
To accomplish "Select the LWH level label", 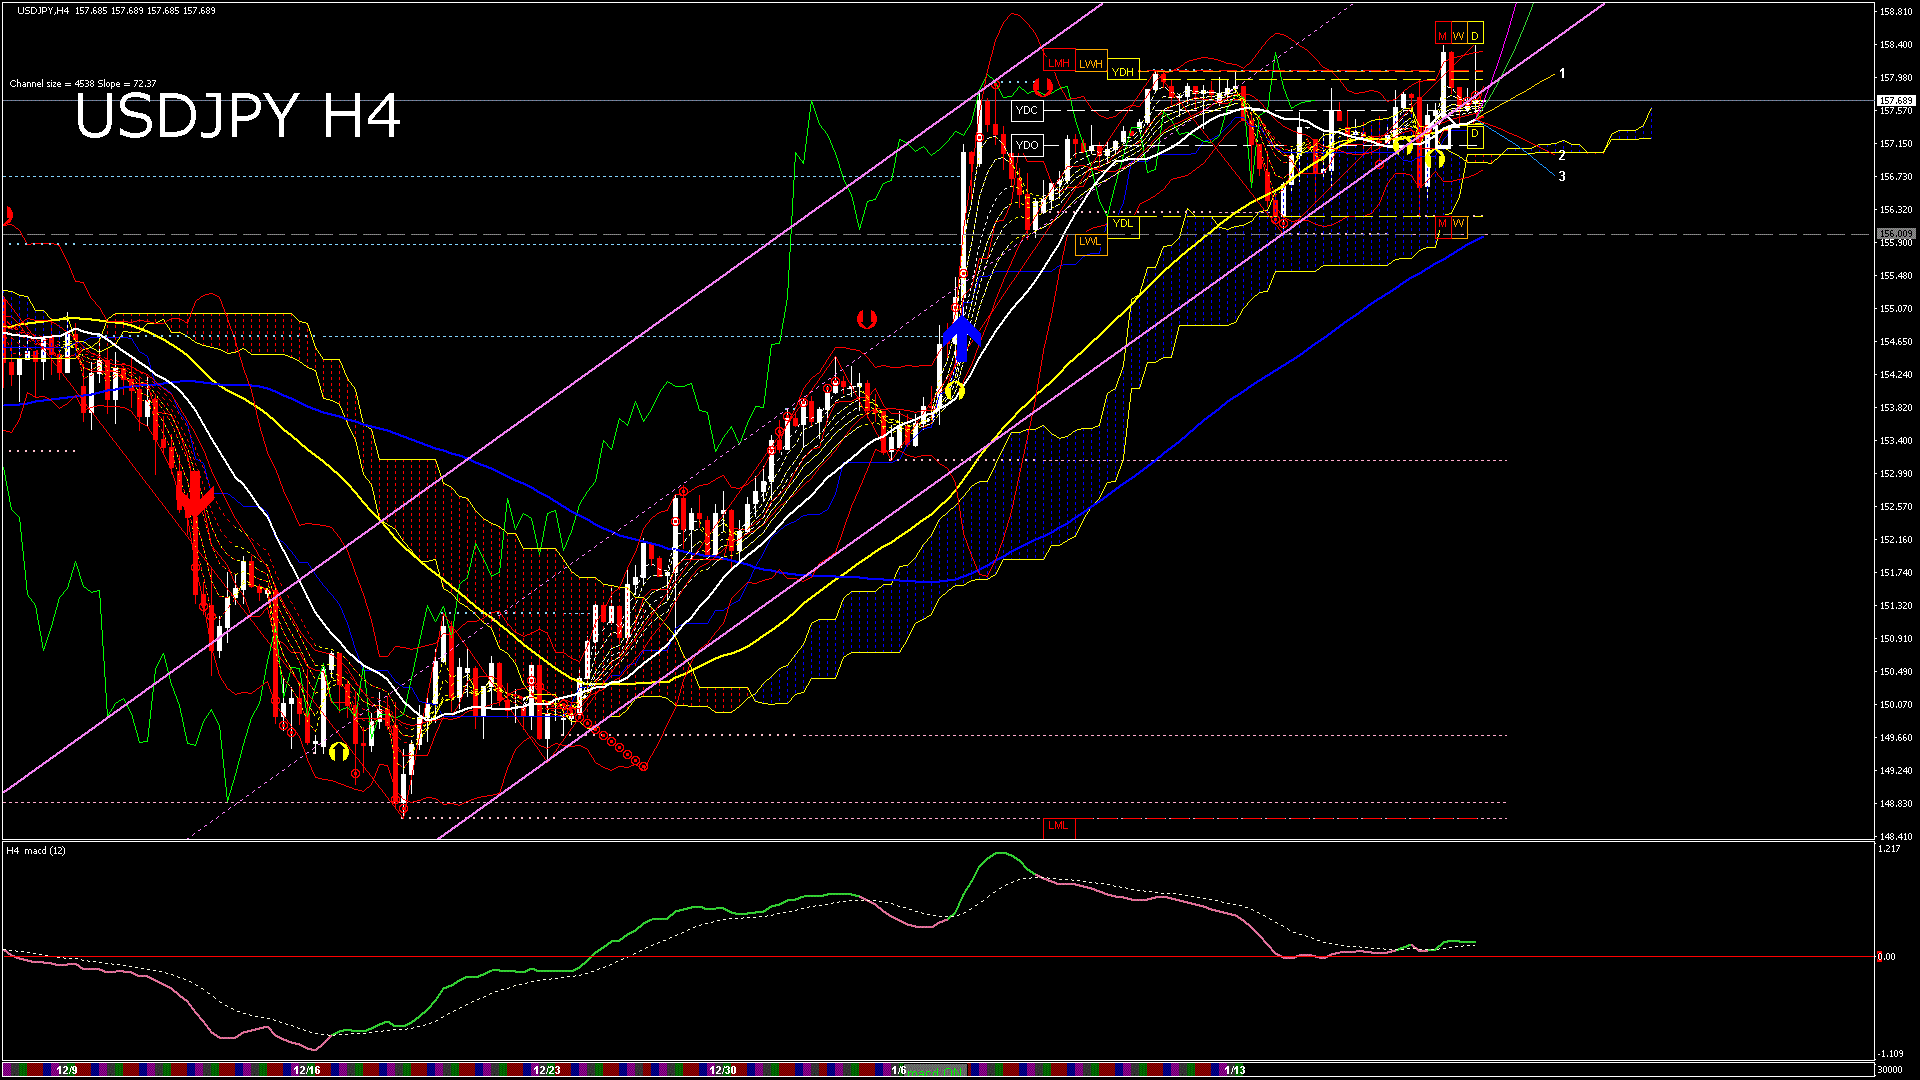I will 1090,64.
